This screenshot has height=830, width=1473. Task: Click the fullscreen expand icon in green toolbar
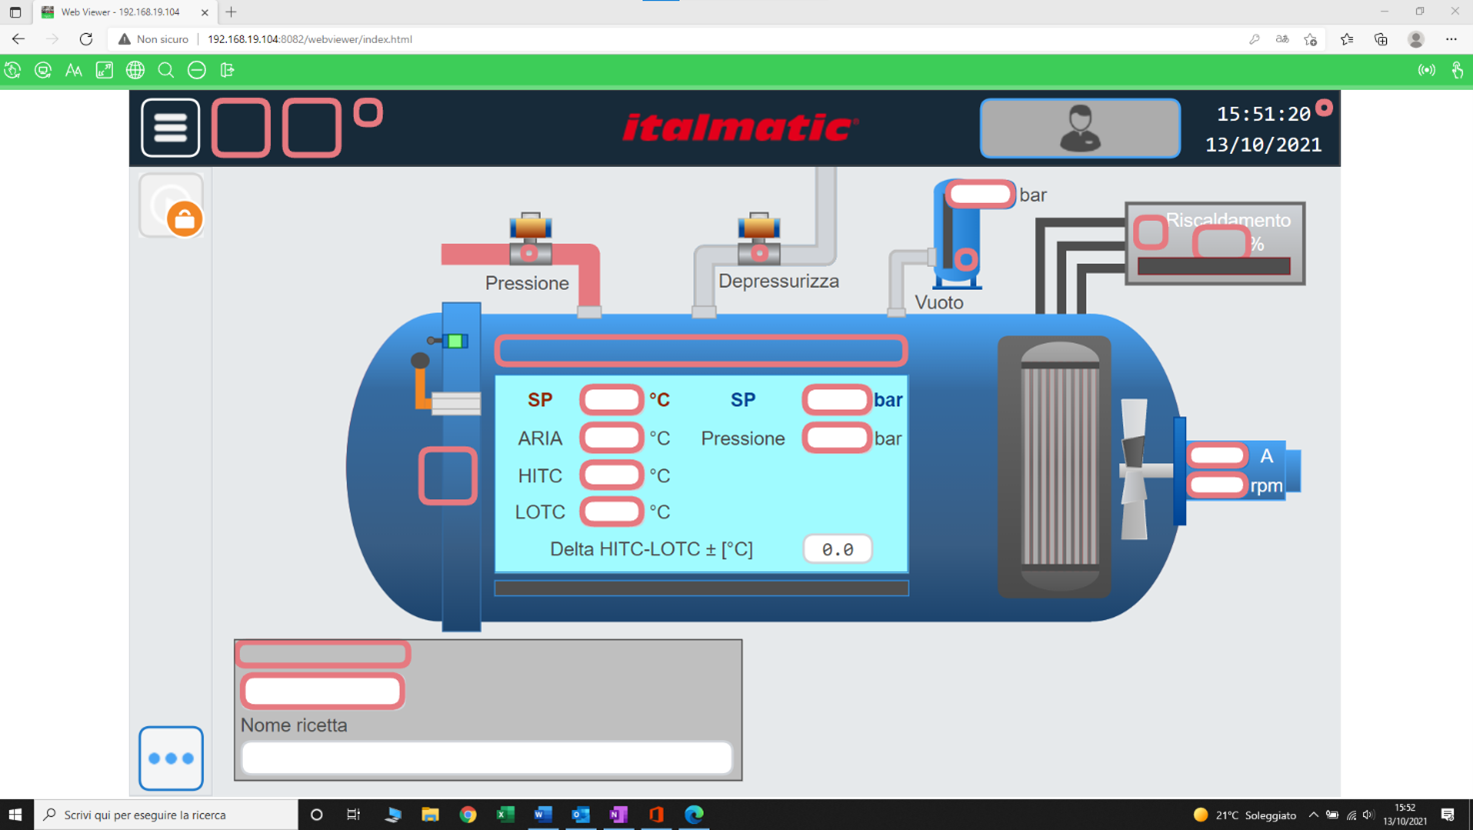tap(104, 70)
